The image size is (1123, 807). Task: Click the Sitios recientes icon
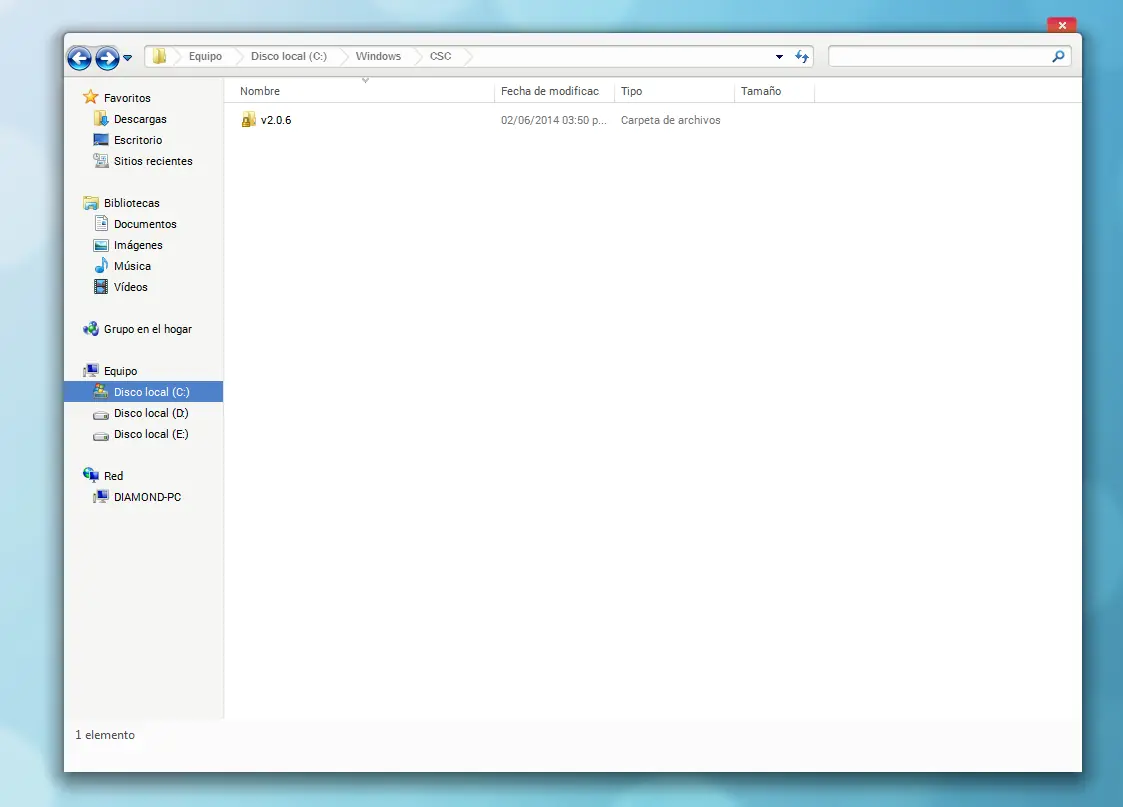pos(101,160)
